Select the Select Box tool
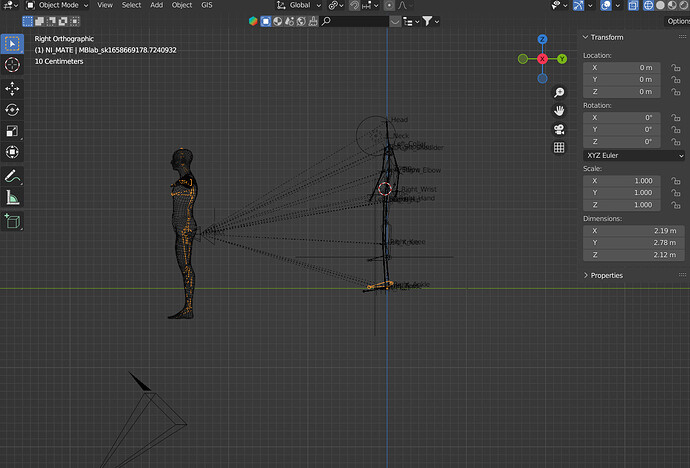The image size is (690, 468). (12, 44)
